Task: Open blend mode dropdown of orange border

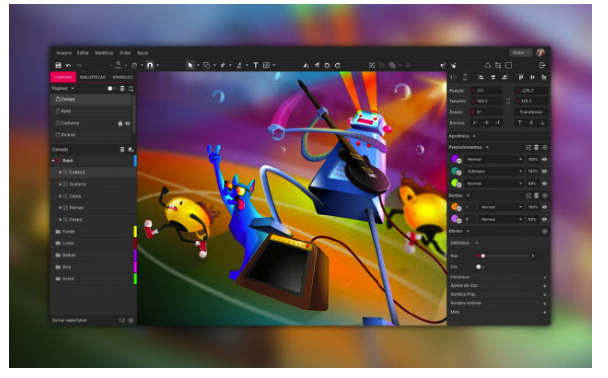Action: point(500,207)
